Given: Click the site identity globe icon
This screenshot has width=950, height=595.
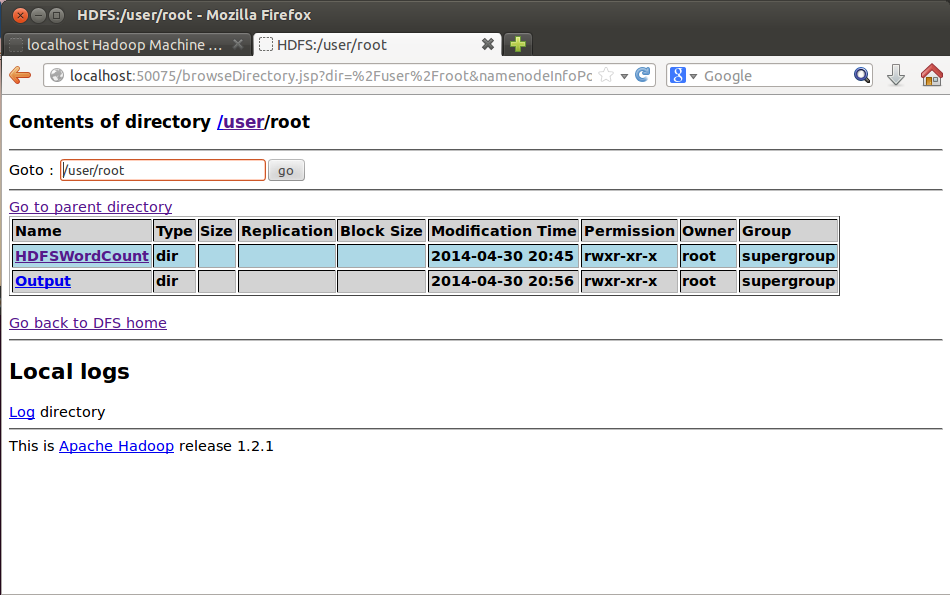Looking at the screenshot, I should click(x=57, y=75).
